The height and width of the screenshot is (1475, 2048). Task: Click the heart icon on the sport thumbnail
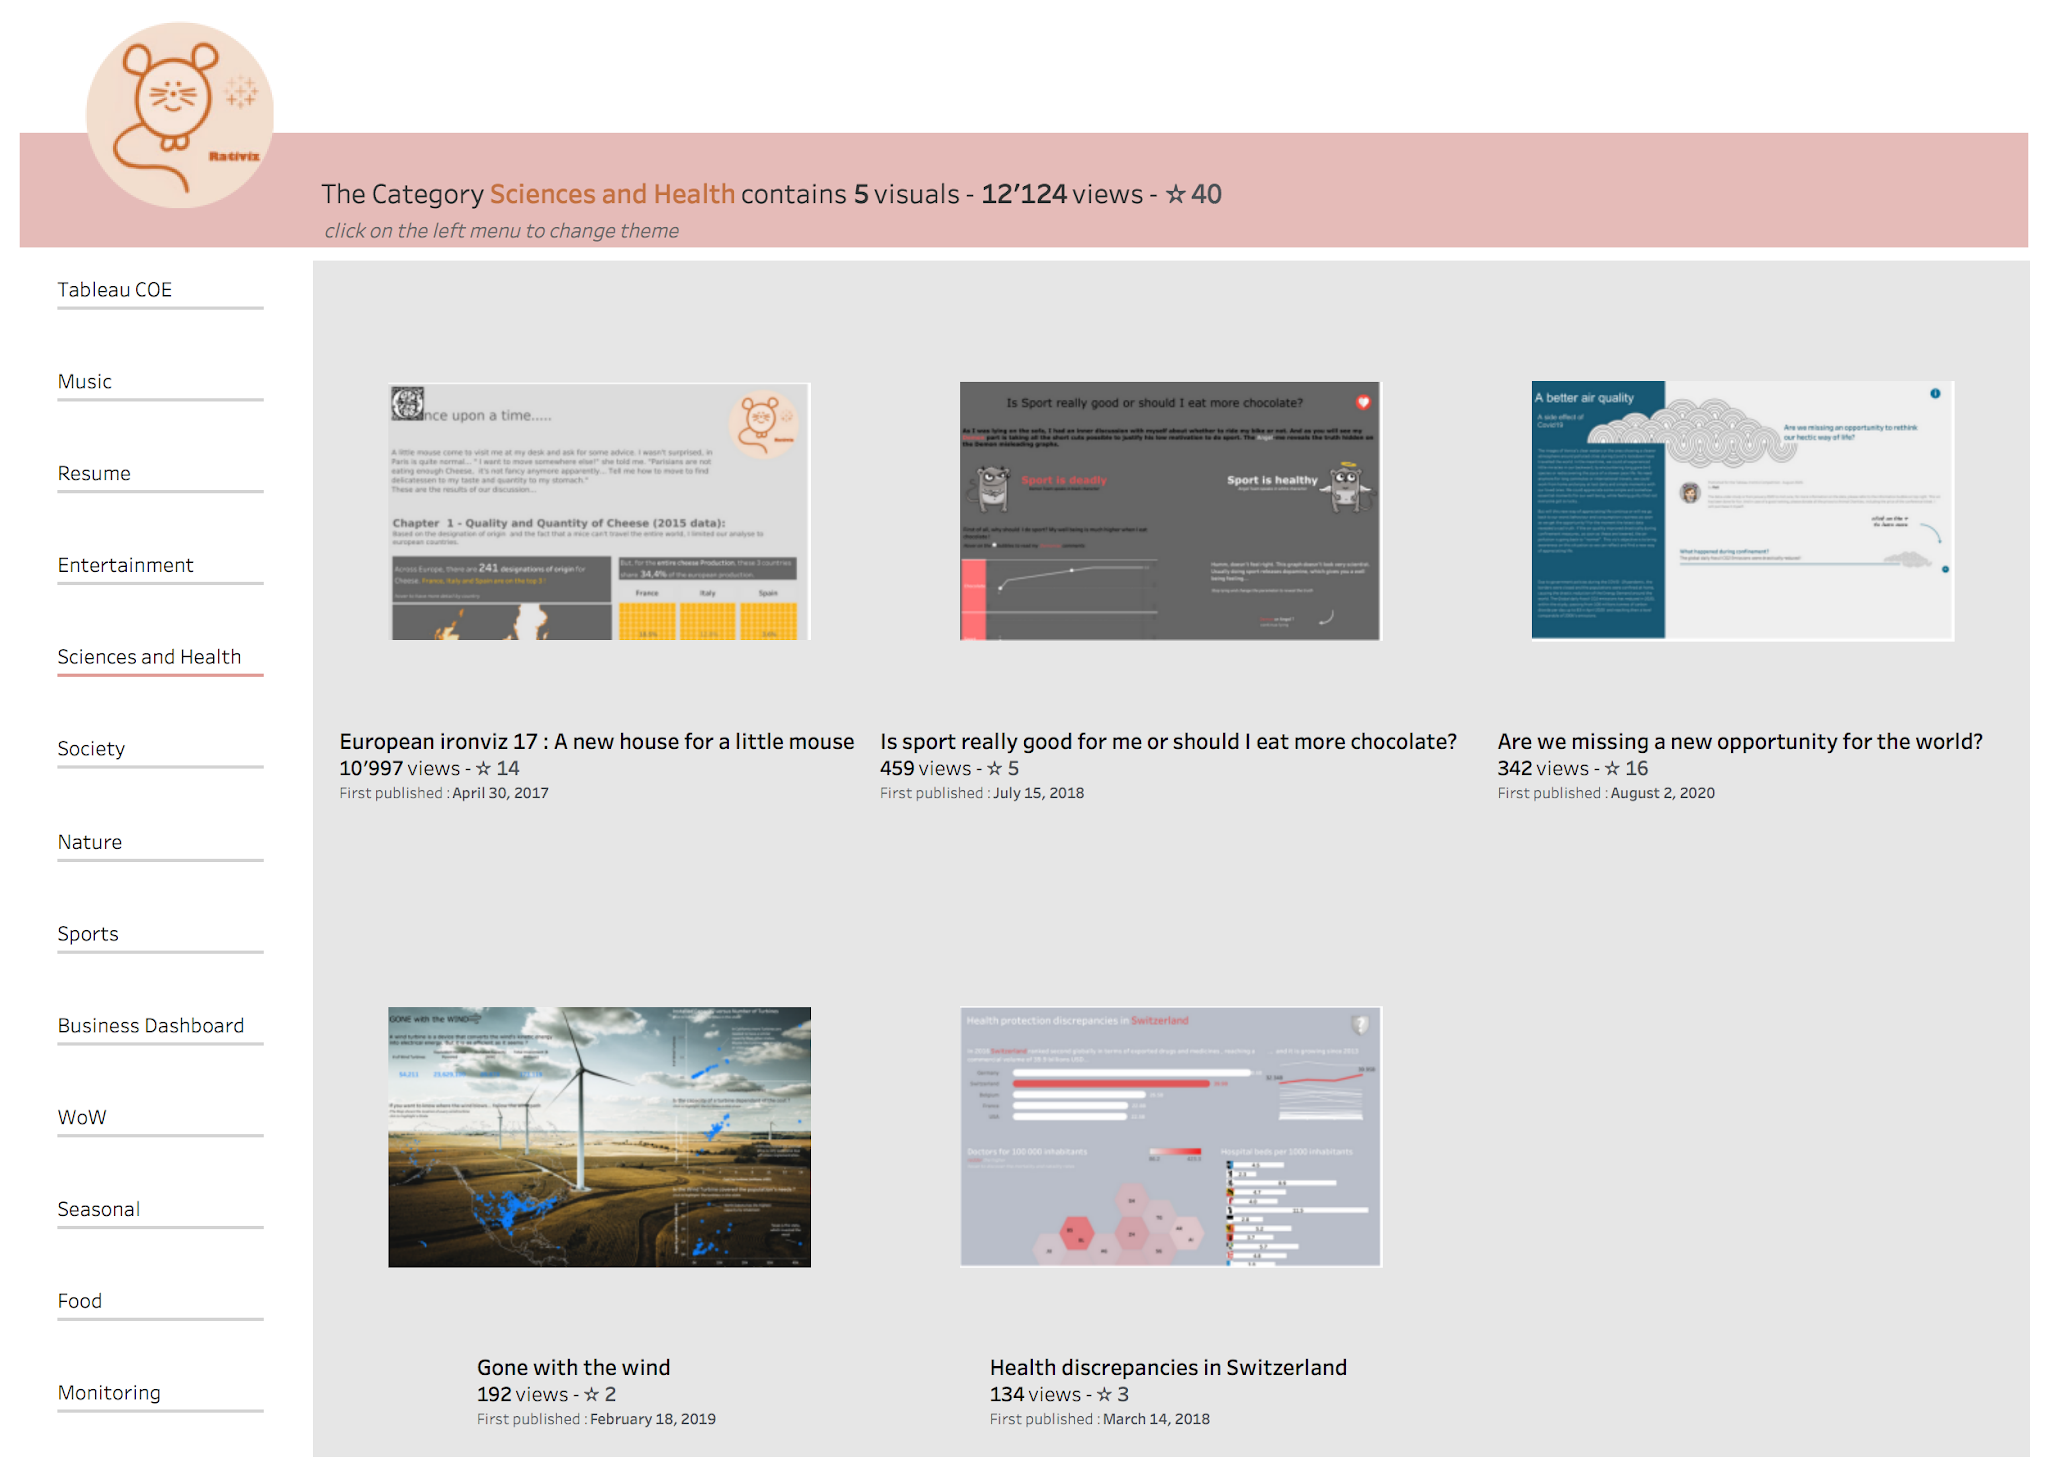point(1363,402)
